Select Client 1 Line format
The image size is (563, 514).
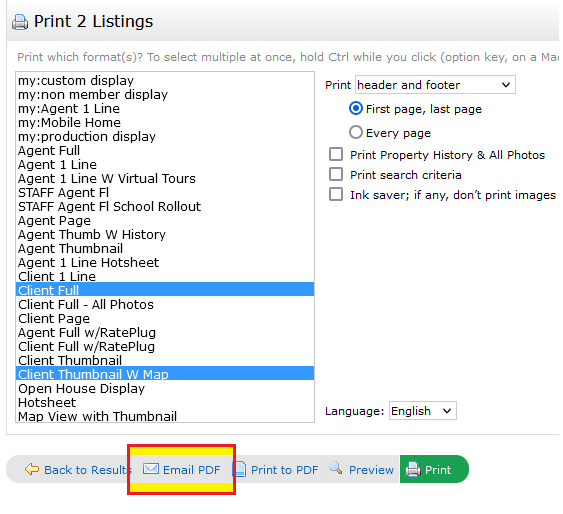tap(165, 276)
